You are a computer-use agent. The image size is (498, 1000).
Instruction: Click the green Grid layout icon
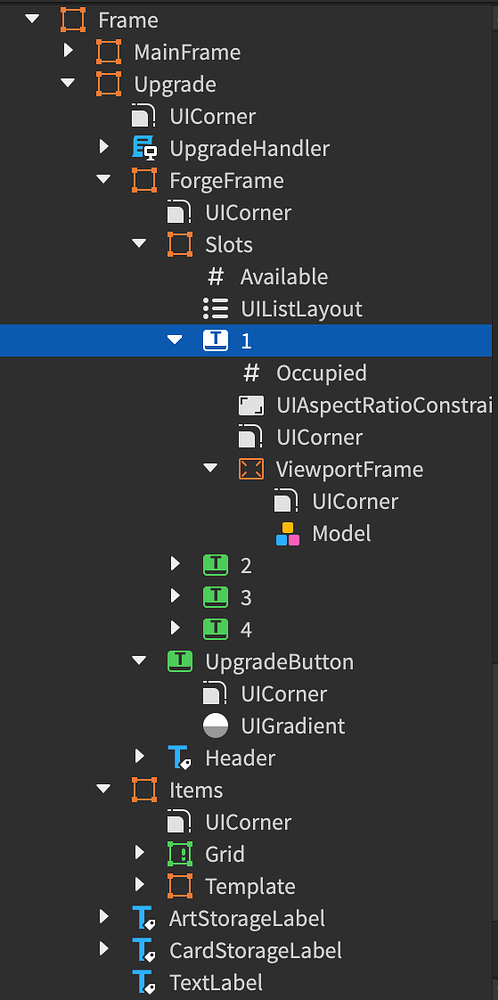(x=180, y=854)
